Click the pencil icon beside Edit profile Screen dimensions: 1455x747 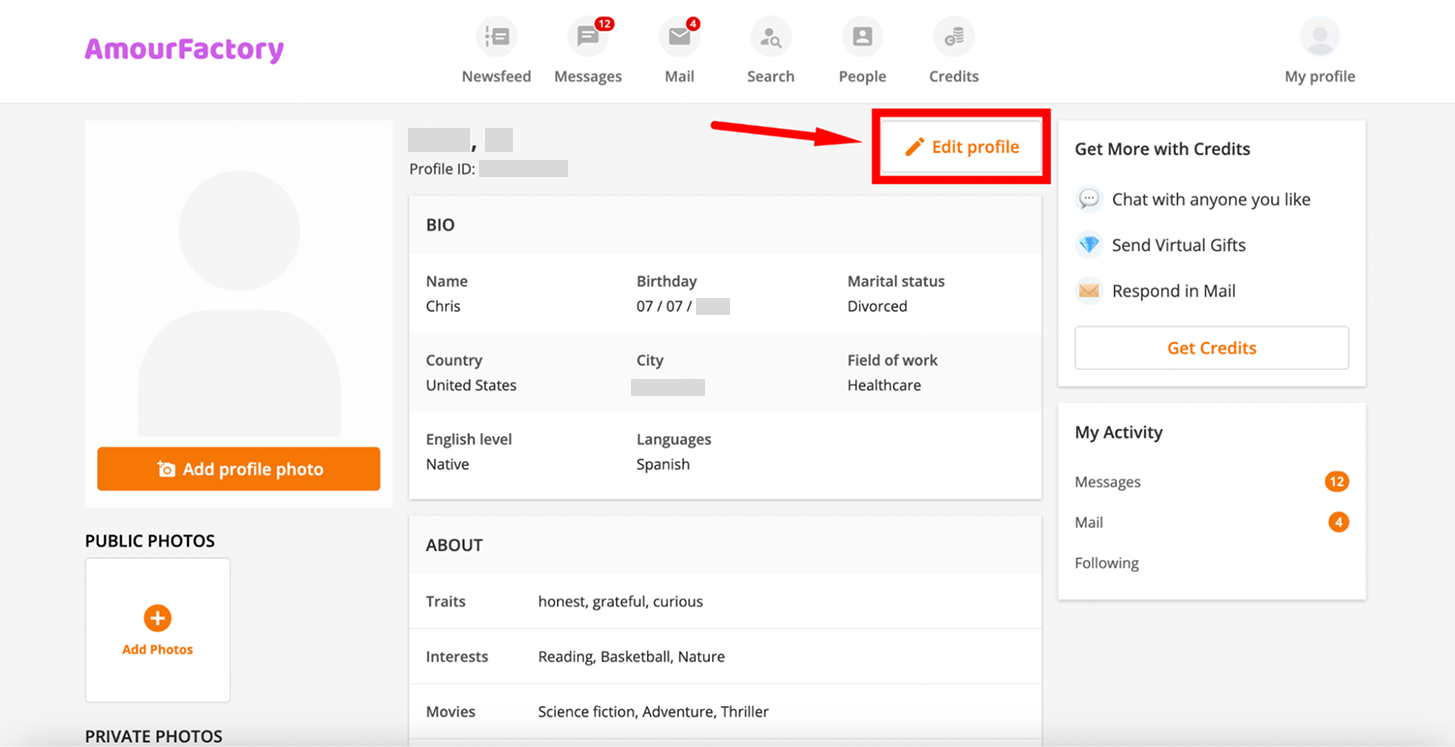pyautogui.click(x=914, y=148)
